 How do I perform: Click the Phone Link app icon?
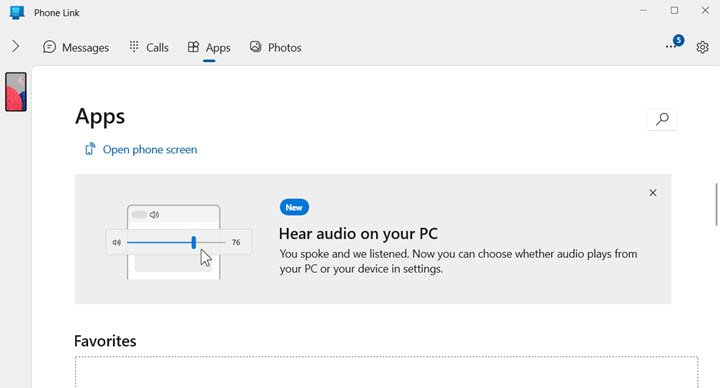point(17,12)
